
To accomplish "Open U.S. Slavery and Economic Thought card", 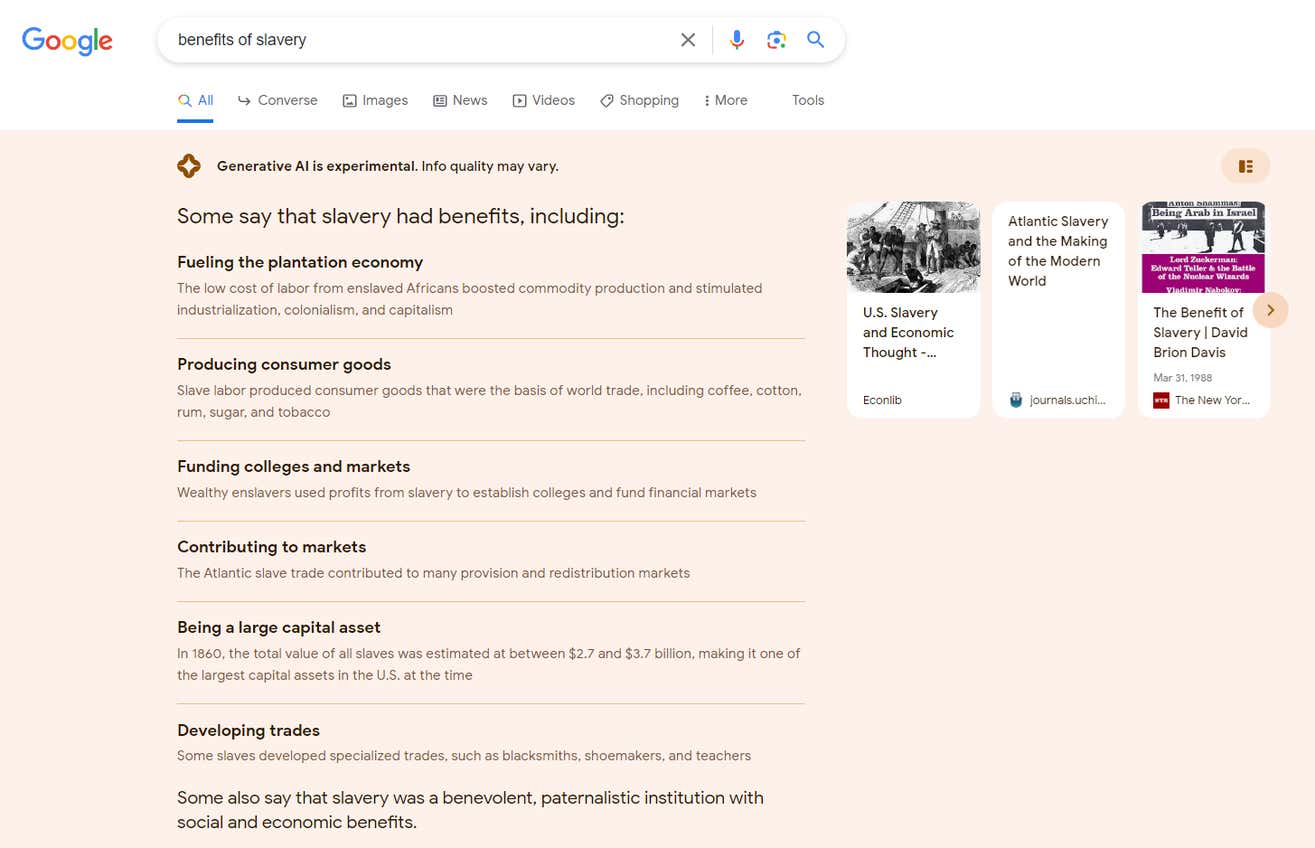I will click(908, 332).
